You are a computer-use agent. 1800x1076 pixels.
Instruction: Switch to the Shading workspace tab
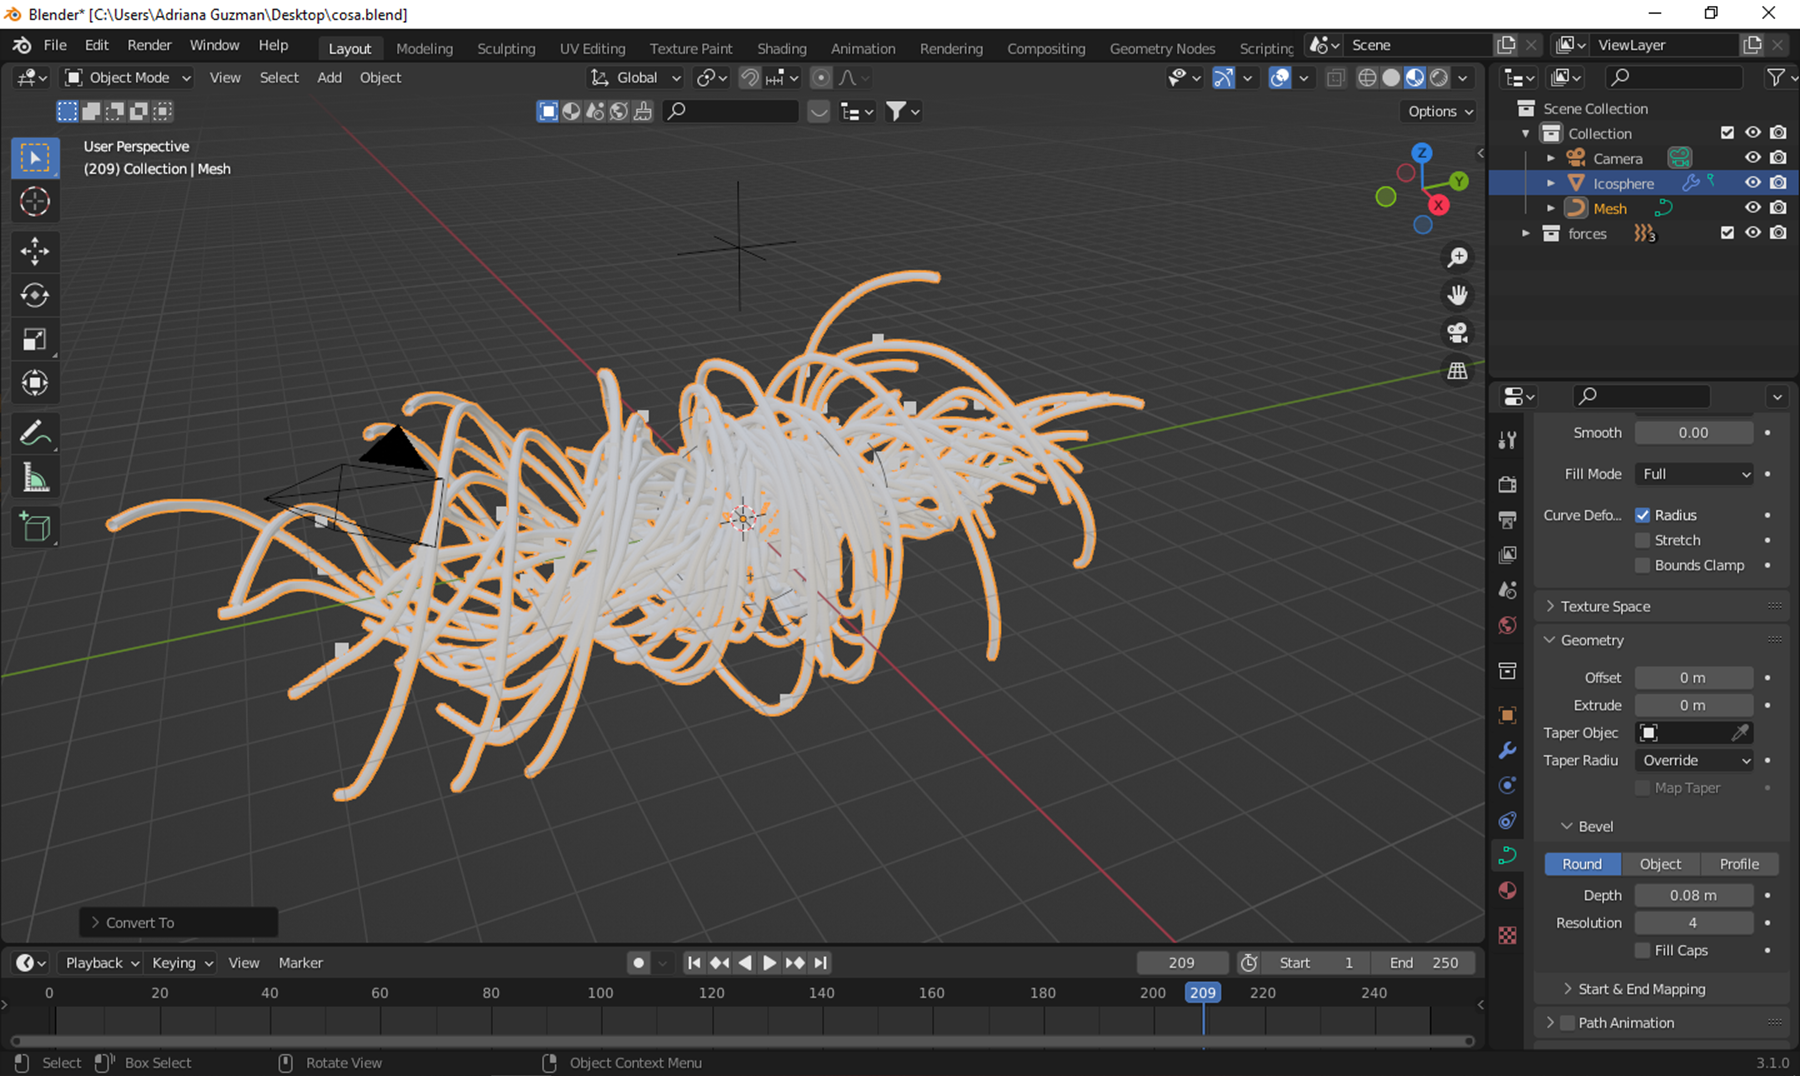coord(781,48)
